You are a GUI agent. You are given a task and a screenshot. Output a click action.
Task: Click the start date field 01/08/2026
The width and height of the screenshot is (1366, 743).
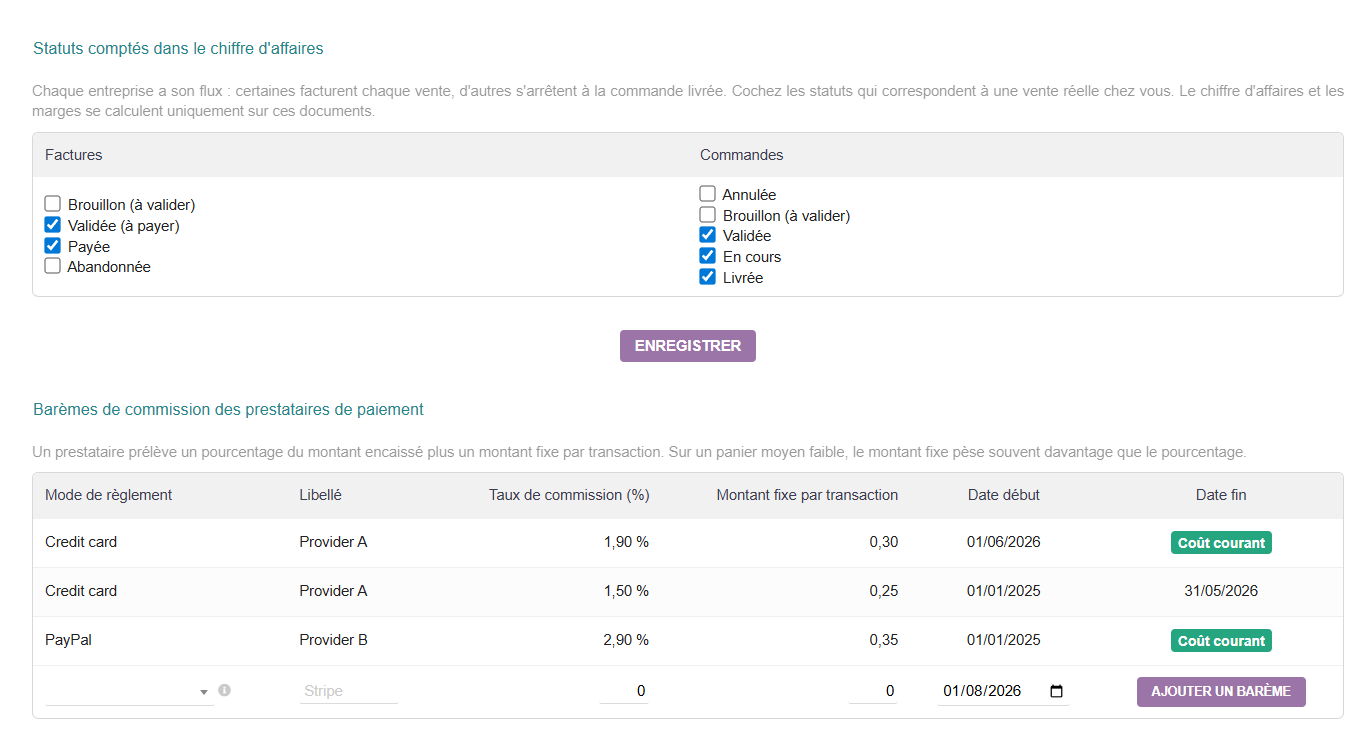click(x=1003, y=691)
